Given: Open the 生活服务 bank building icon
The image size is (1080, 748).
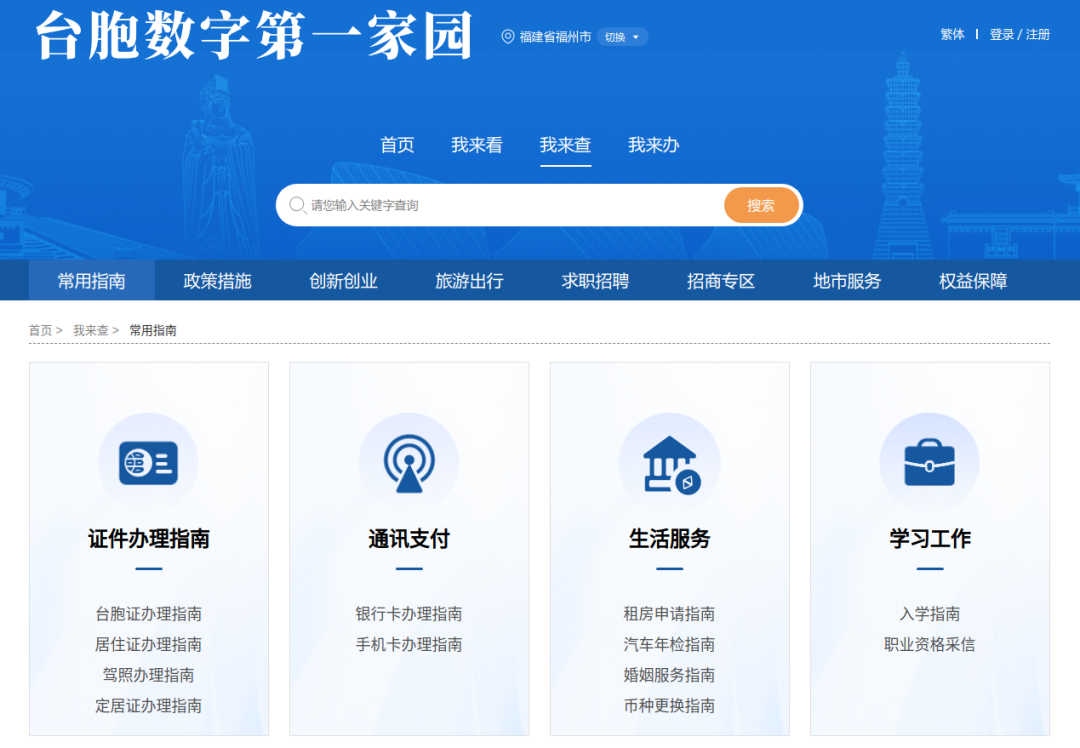Looking at the screenshot, I should 670,465.
